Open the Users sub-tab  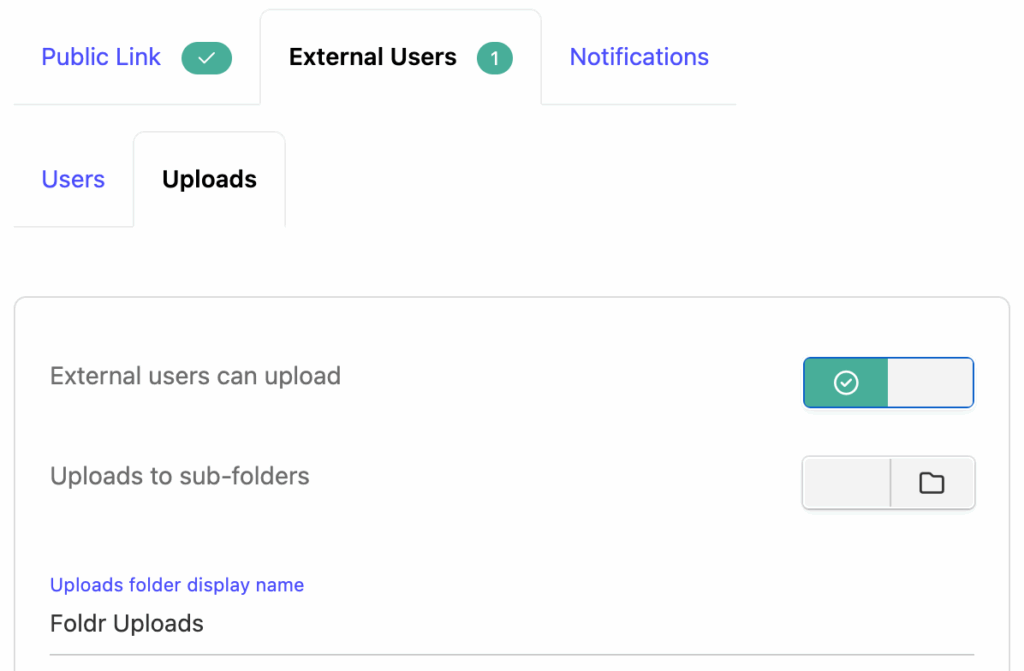(x=73, y=180)
